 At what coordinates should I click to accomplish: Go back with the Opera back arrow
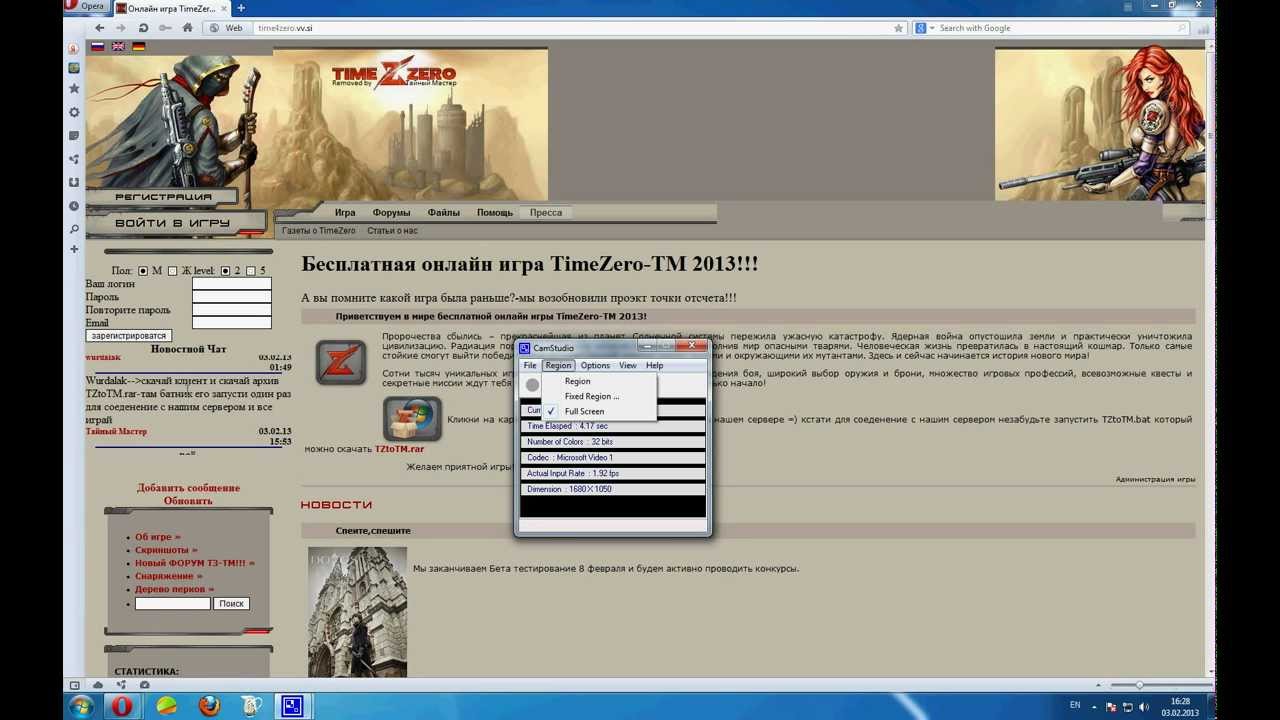(x=100, y=28)
